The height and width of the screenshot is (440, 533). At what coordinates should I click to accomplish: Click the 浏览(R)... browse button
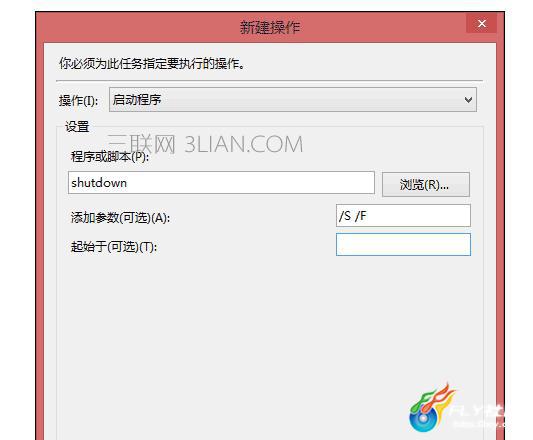tap(426, 185)
